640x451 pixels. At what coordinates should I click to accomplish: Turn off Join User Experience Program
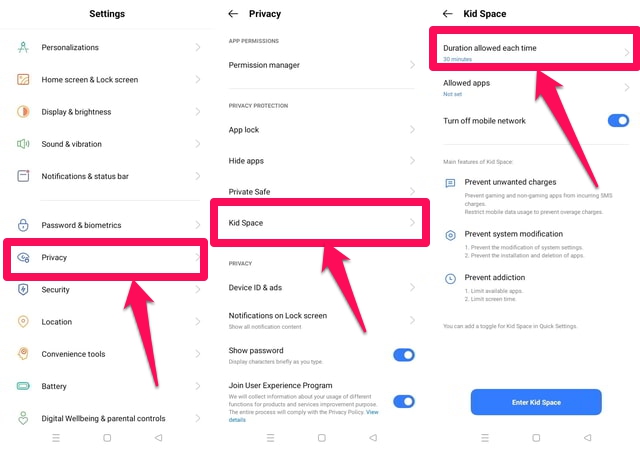404,402
